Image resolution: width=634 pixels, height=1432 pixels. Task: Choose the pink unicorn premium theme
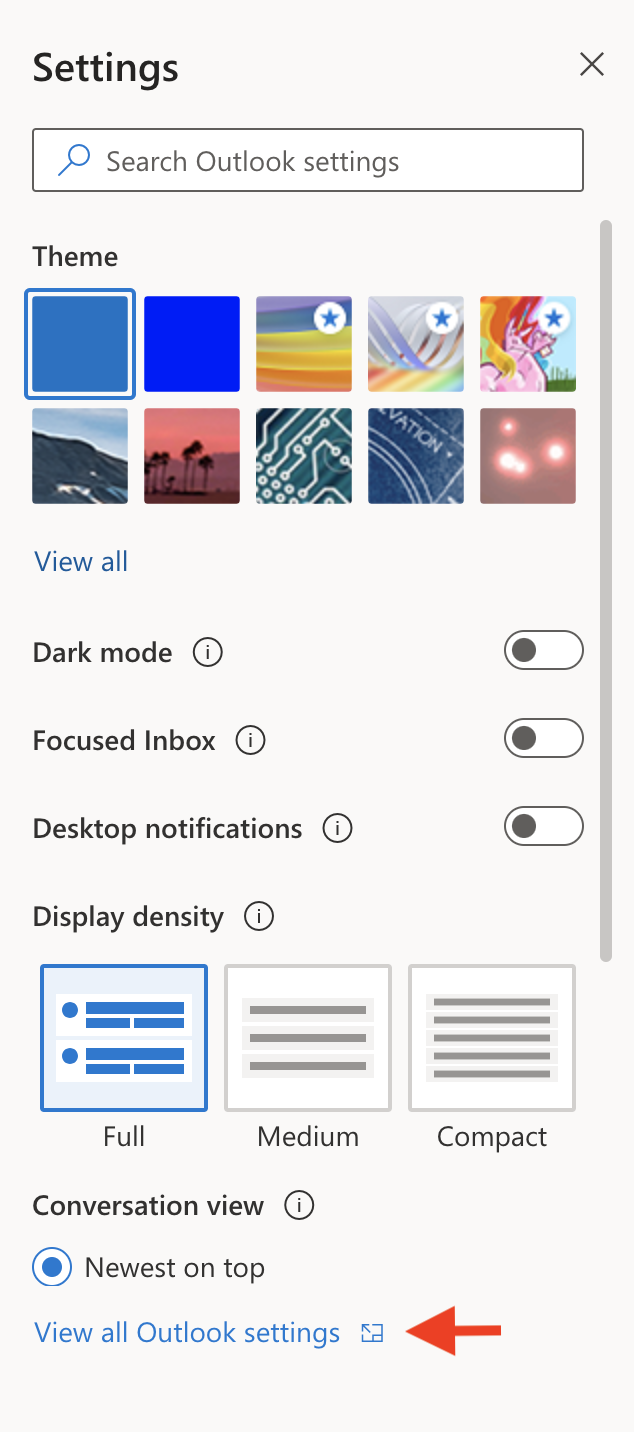click(x=528, y=344)
